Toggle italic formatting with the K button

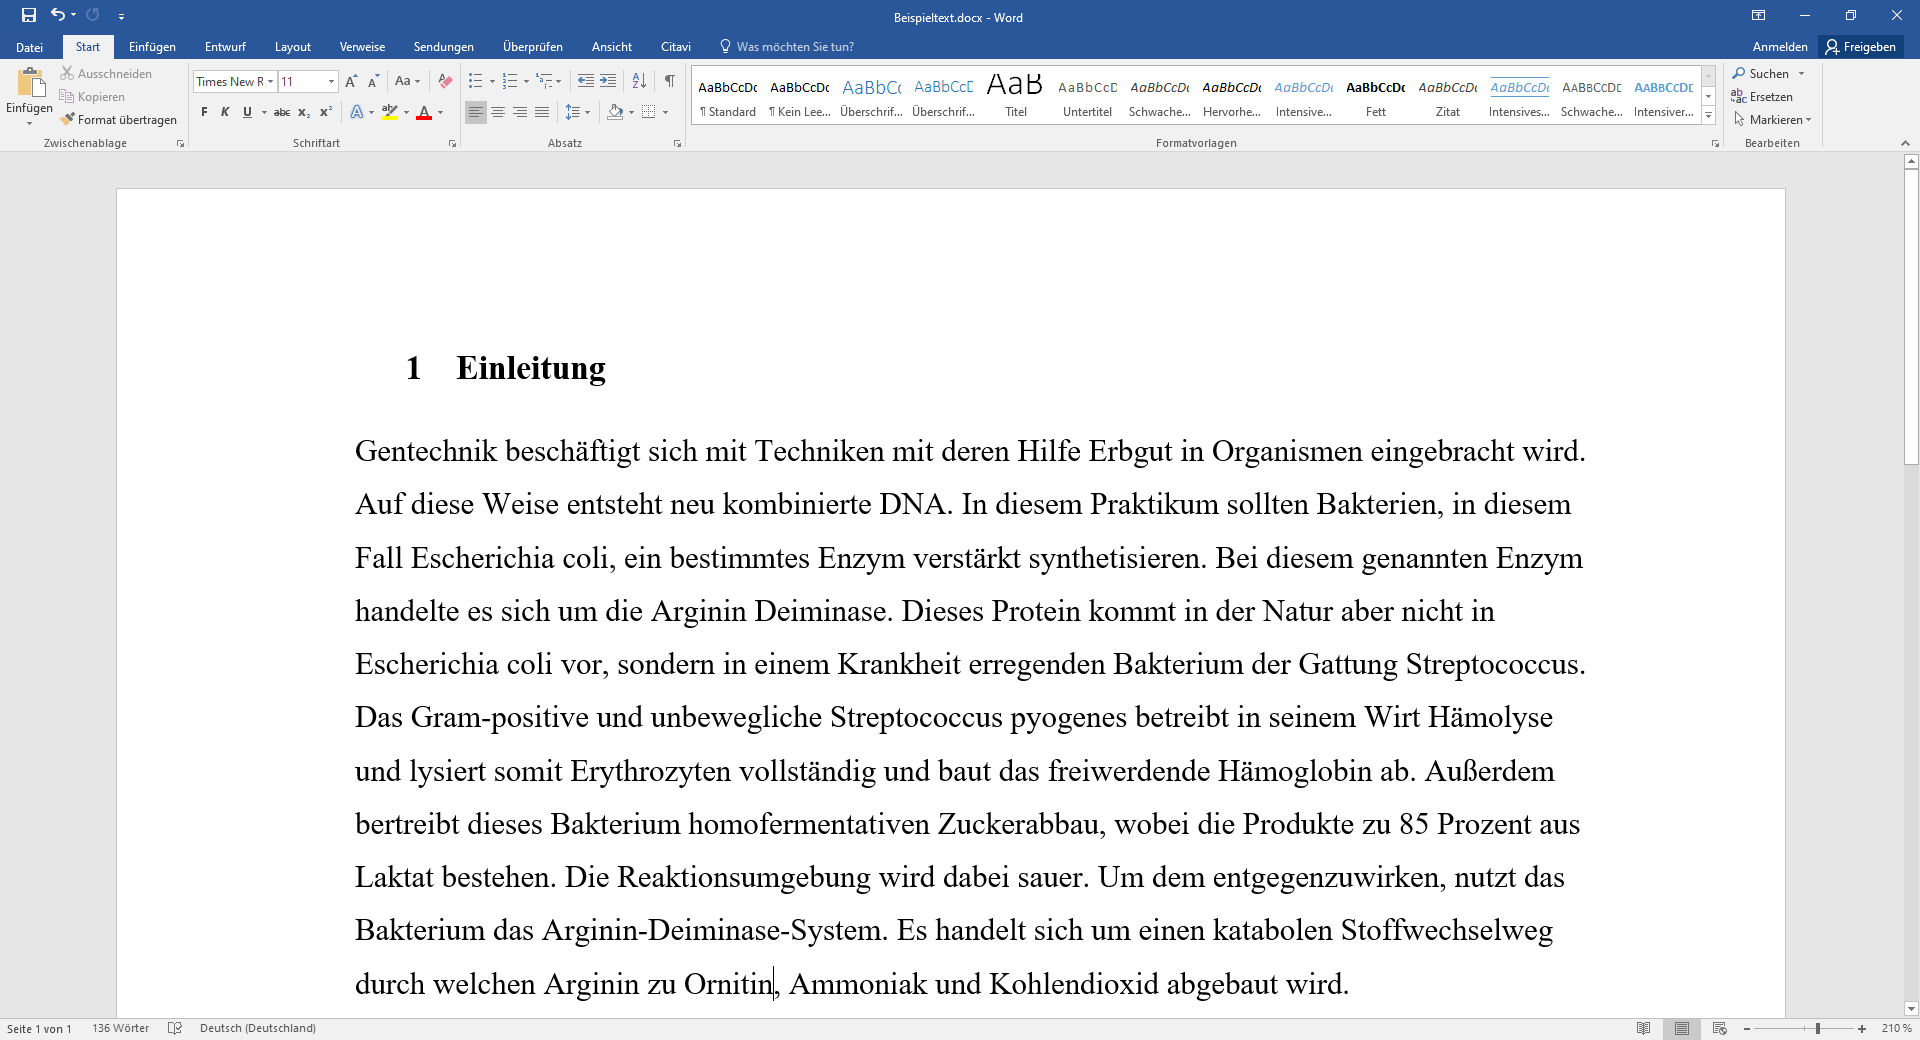pos(225,113)
